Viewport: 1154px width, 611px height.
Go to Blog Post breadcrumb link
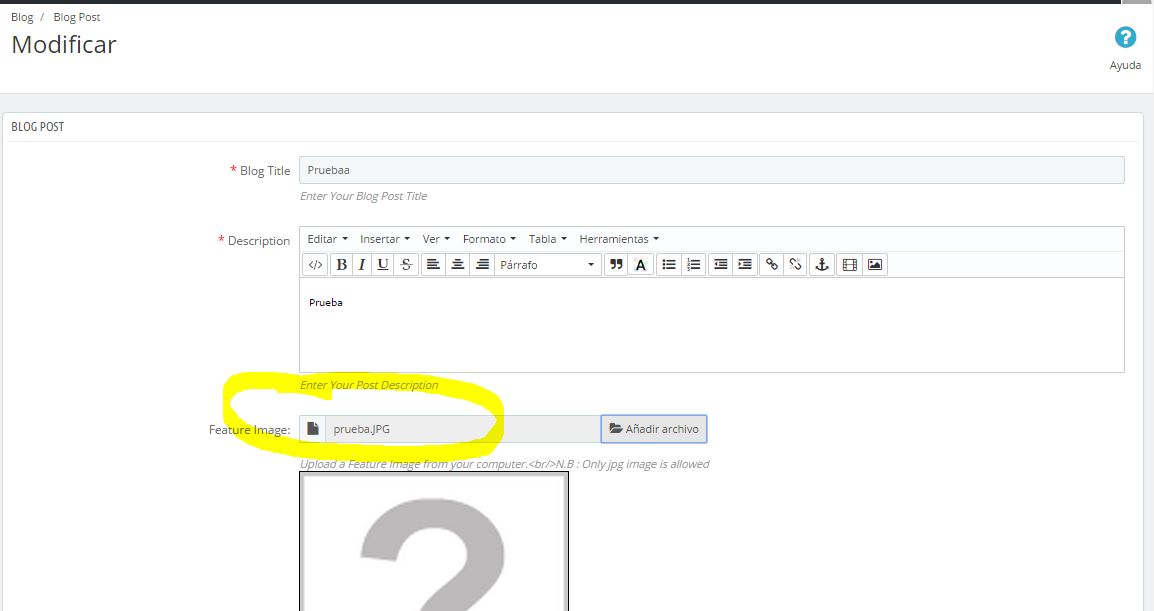[77, 17]
